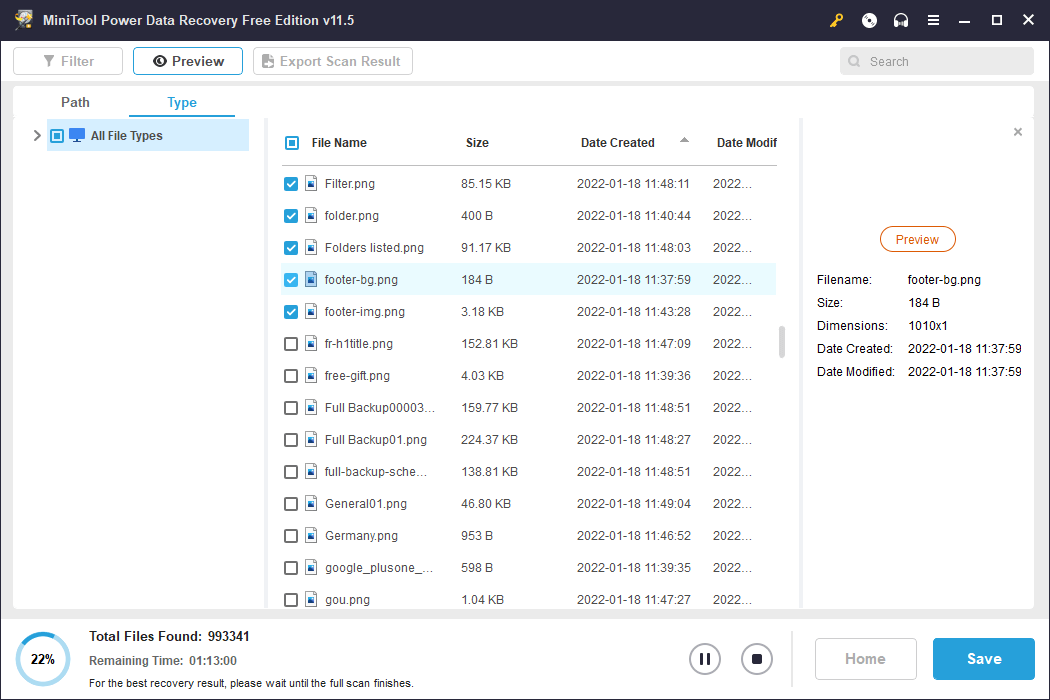Expand the All File Types tree node
This screenshot has width=1050, height=700.
[x=37, y=136]
